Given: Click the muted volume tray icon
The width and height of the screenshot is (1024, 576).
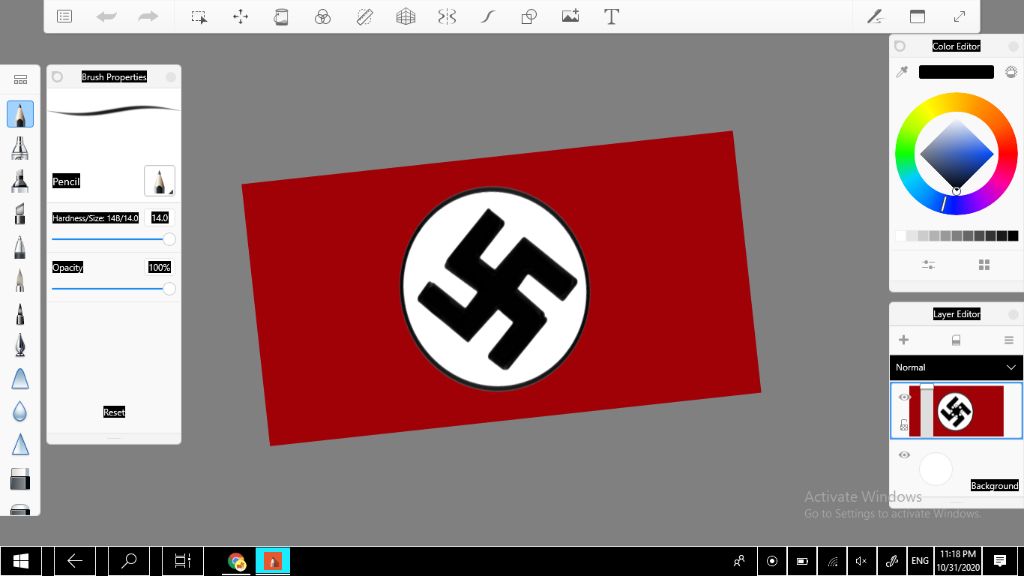Looking at the screenshot, I should 861,561.
